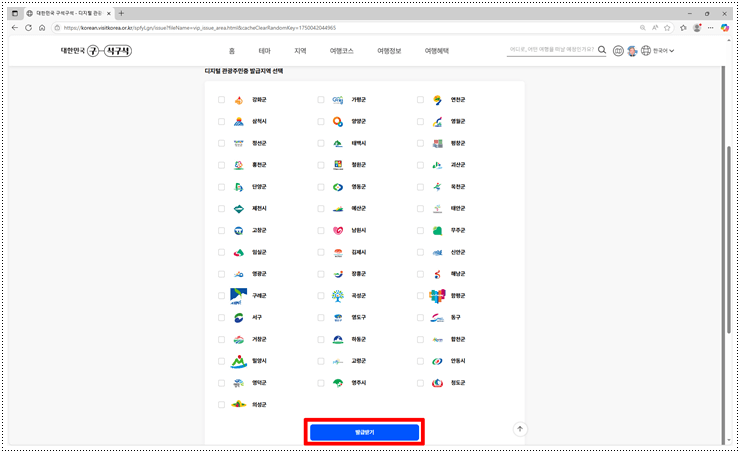The image size is (740, 453).
Task: Click the 서구 region label
Action: point(257,318)
